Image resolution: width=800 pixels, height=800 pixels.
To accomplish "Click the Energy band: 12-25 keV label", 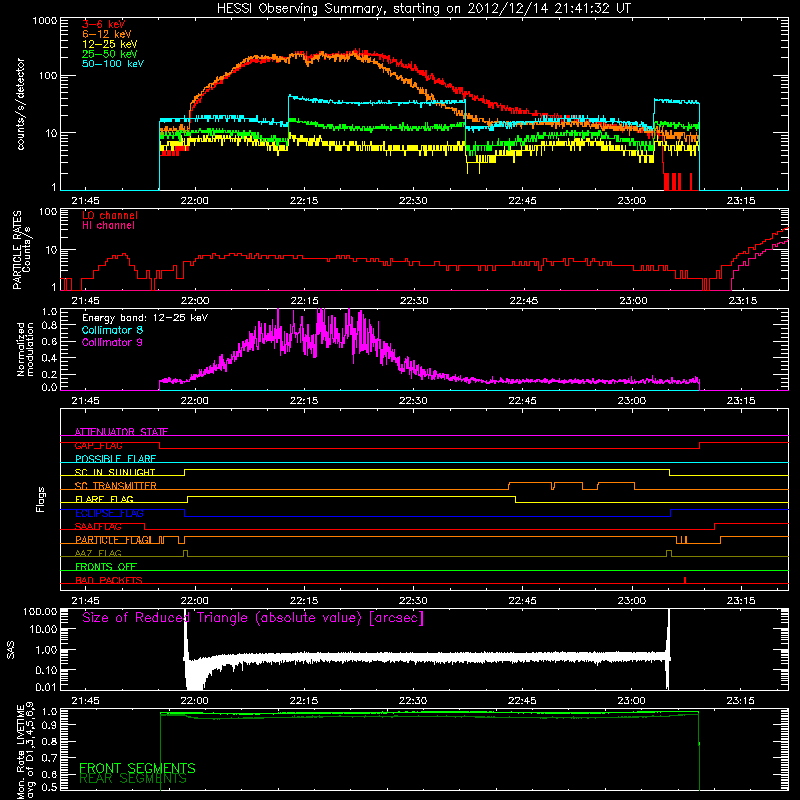I will [x=145, y=318].
